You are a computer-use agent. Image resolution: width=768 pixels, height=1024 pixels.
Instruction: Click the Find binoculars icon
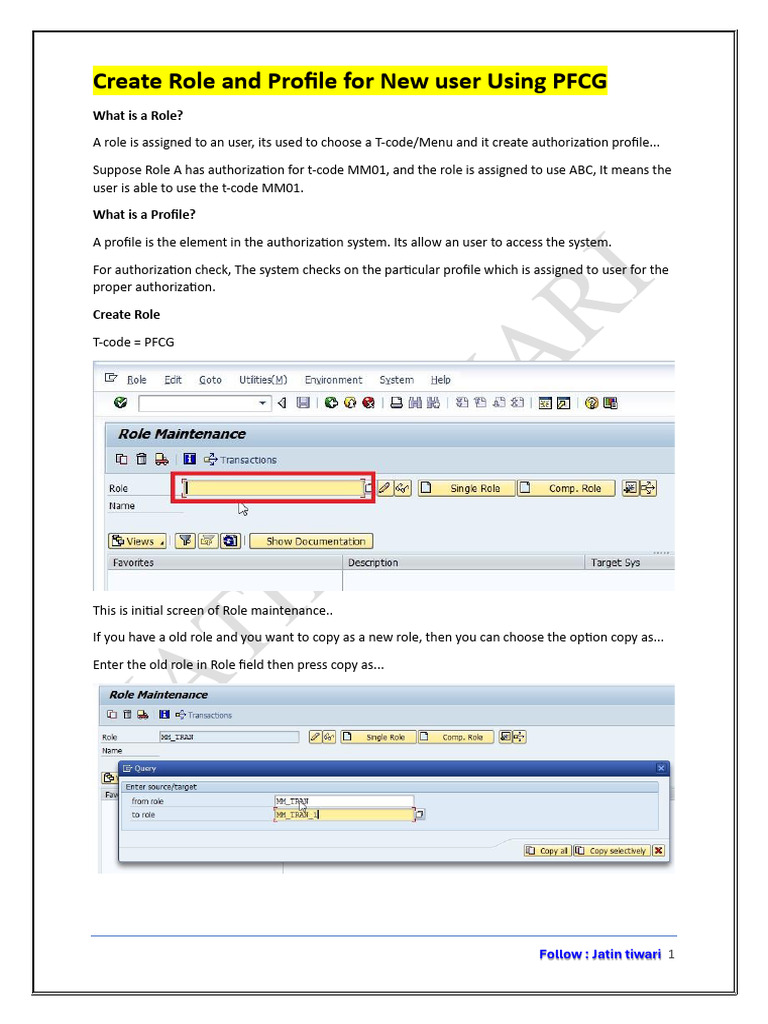point(415,403)
